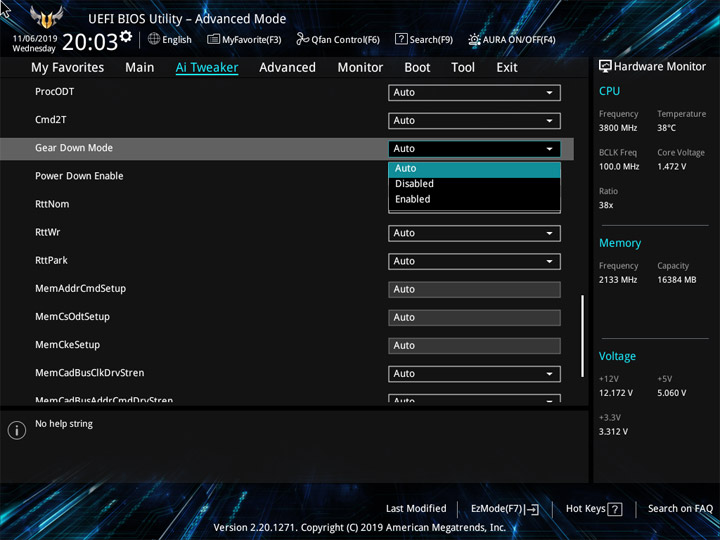720x540 pixels.
Task: Select the MemCkeSetup setting label
Action: click(68, 345)
